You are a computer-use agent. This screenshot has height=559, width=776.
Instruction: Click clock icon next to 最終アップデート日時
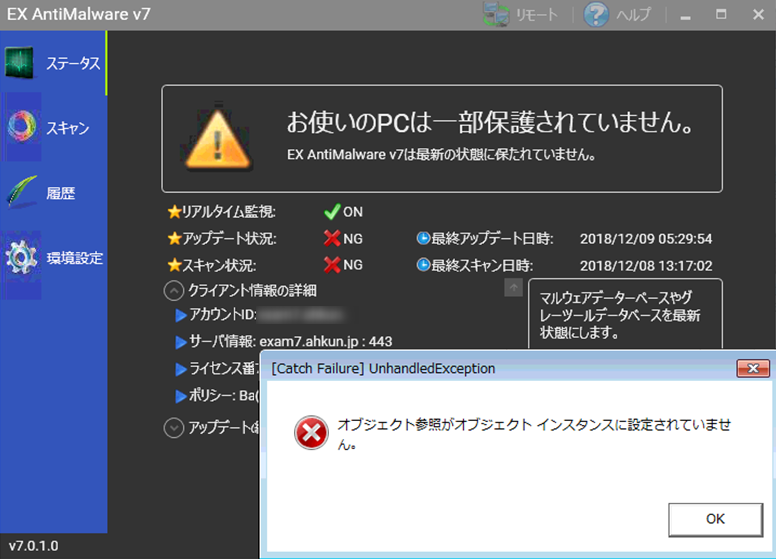423,238
